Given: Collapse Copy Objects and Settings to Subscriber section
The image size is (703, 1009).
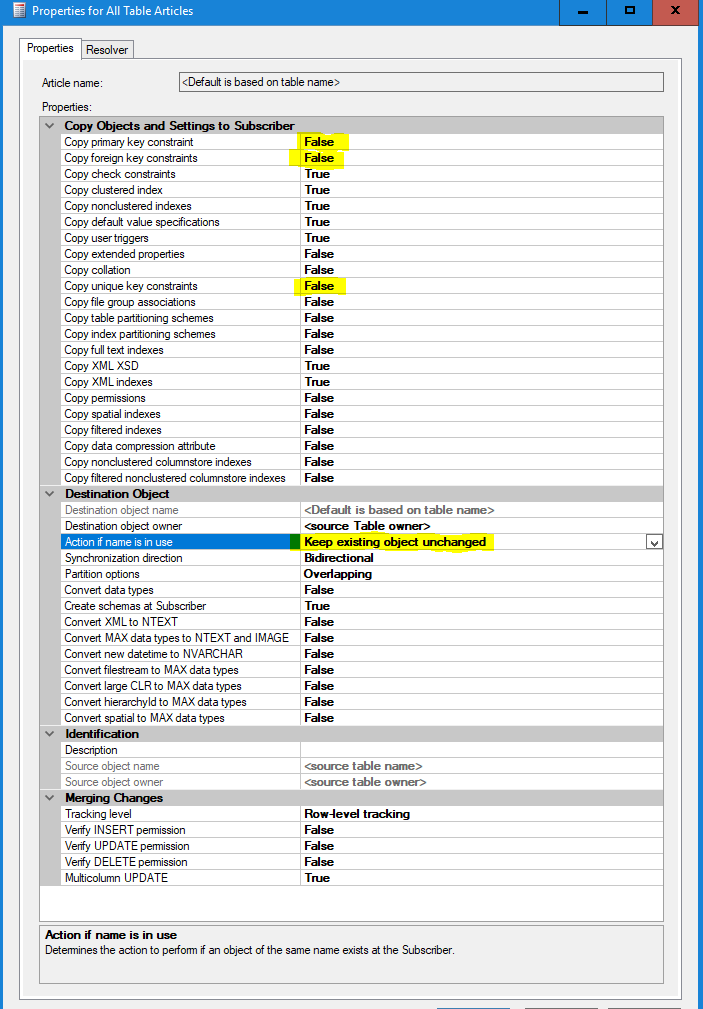Looking at the screenshot, I should 50,126.
